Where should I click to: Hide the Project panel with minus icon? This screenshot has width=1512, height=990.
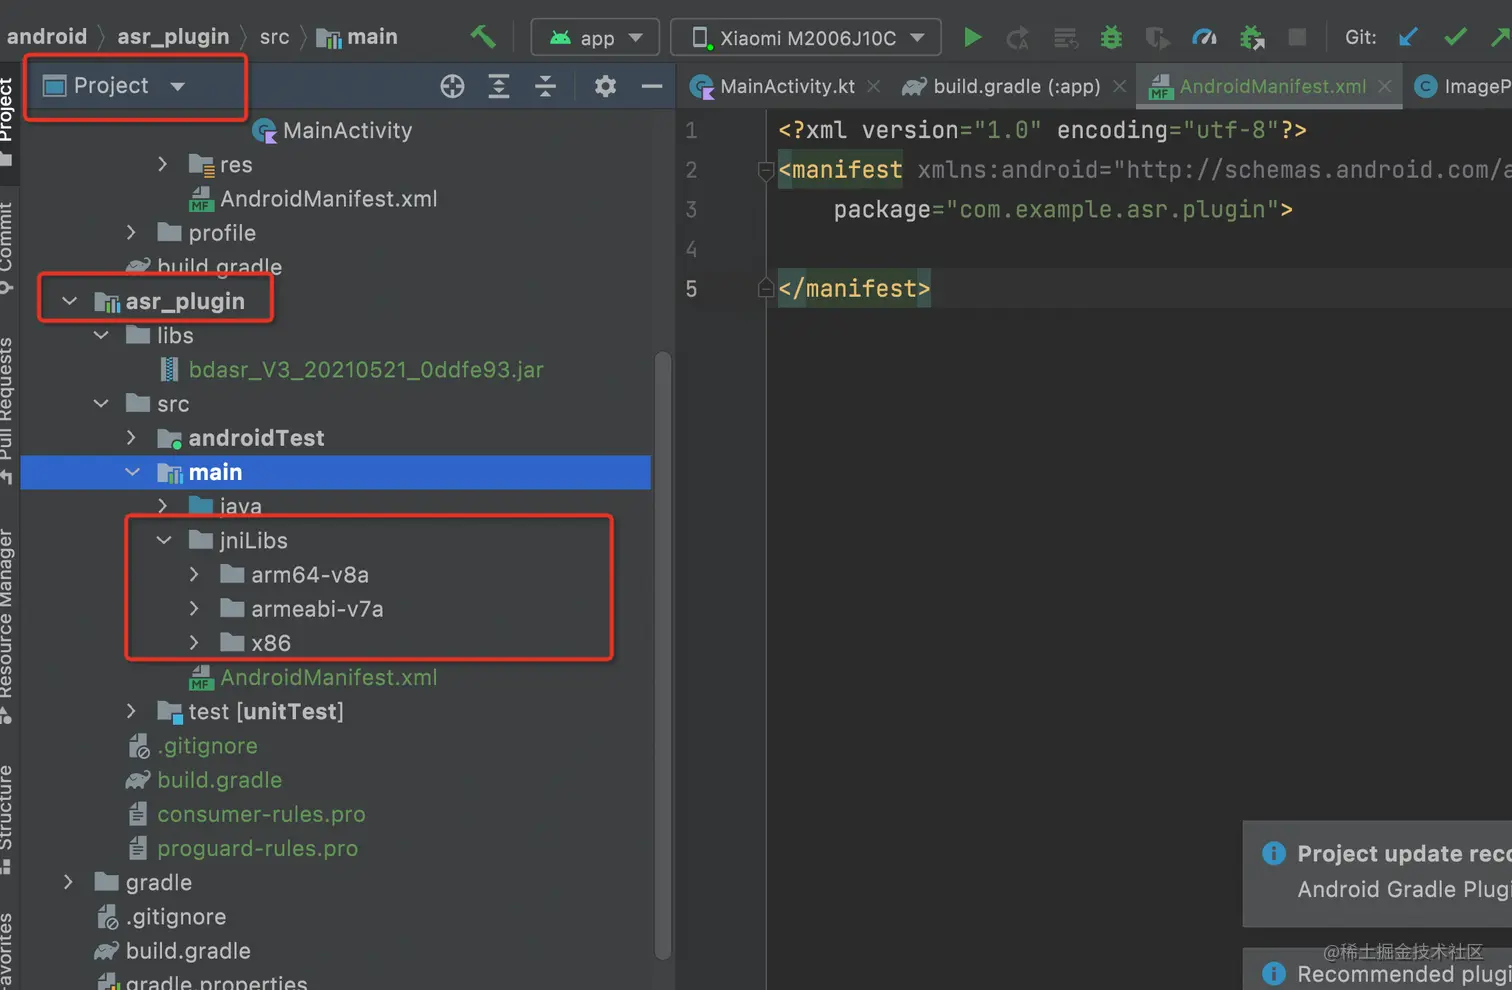point(651,86)
